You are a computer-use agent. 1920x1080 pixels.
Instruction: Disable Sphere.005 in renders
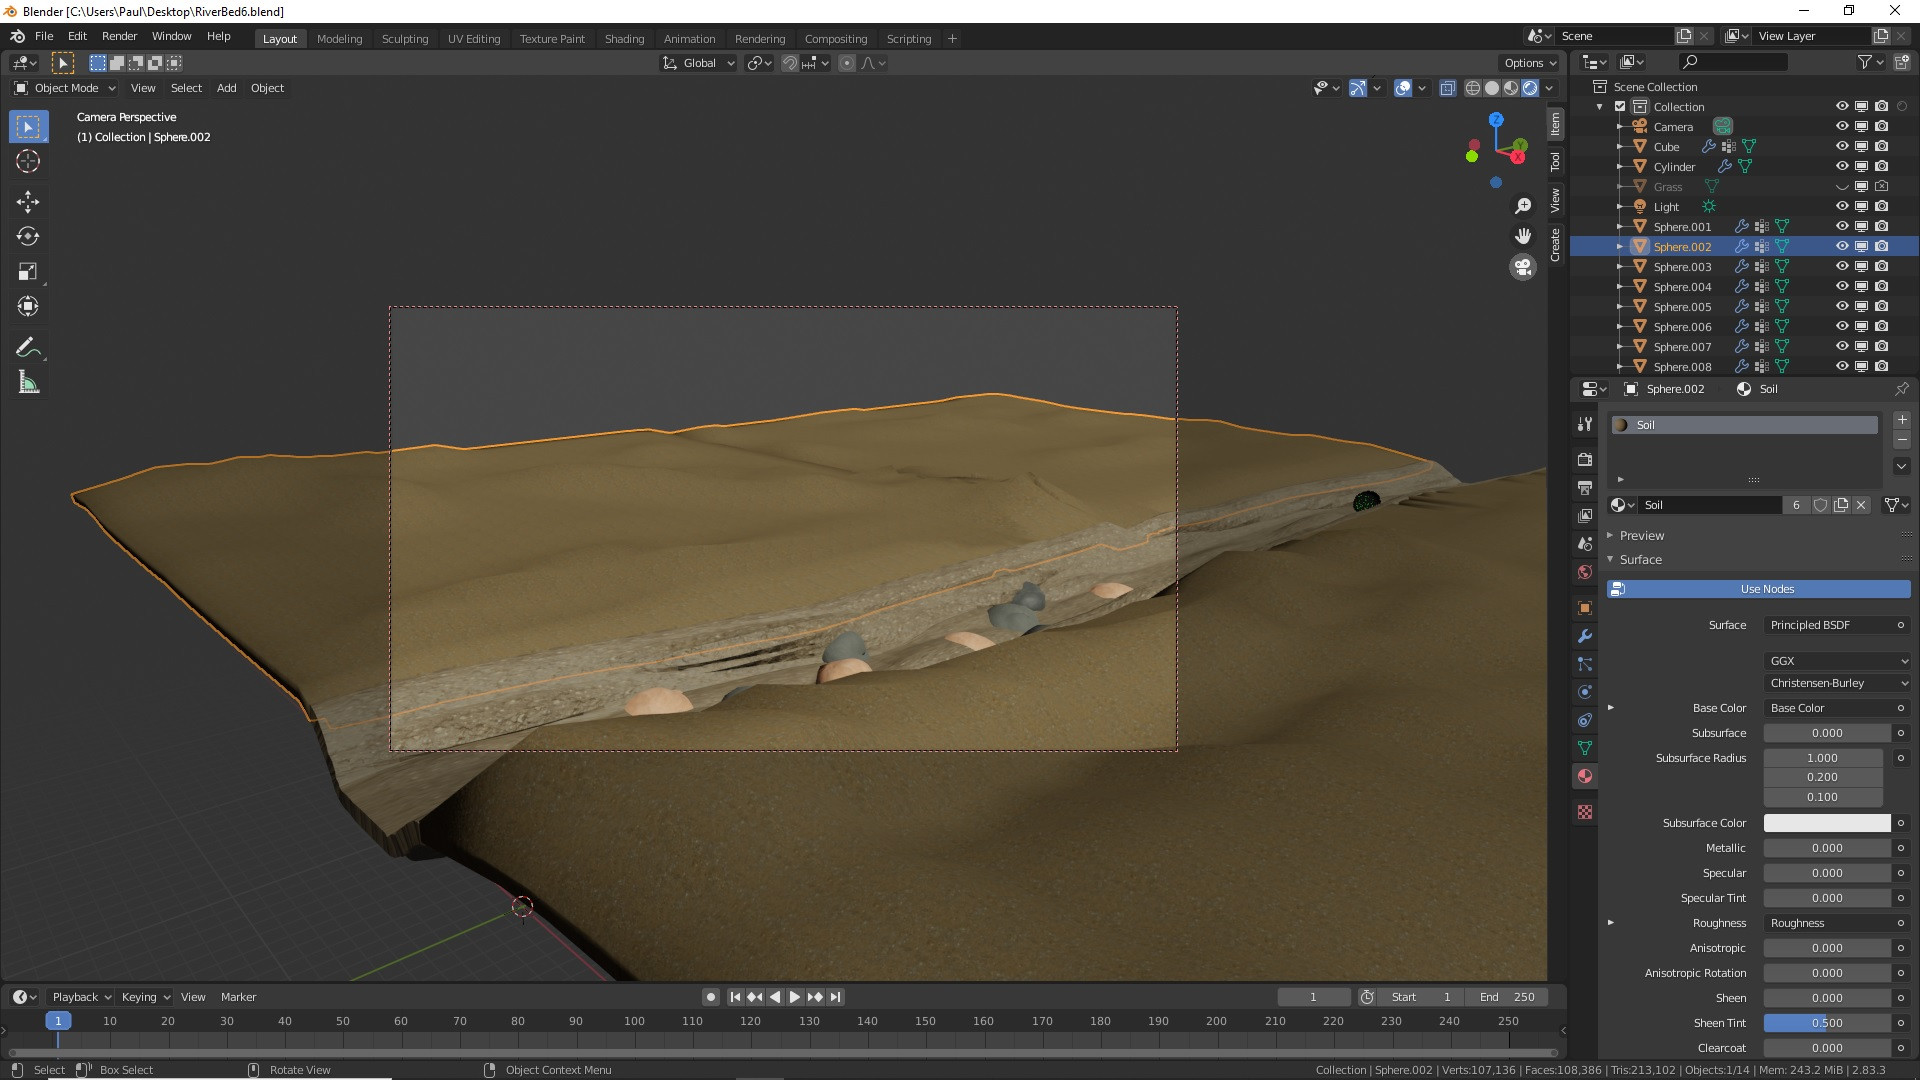1882,307
